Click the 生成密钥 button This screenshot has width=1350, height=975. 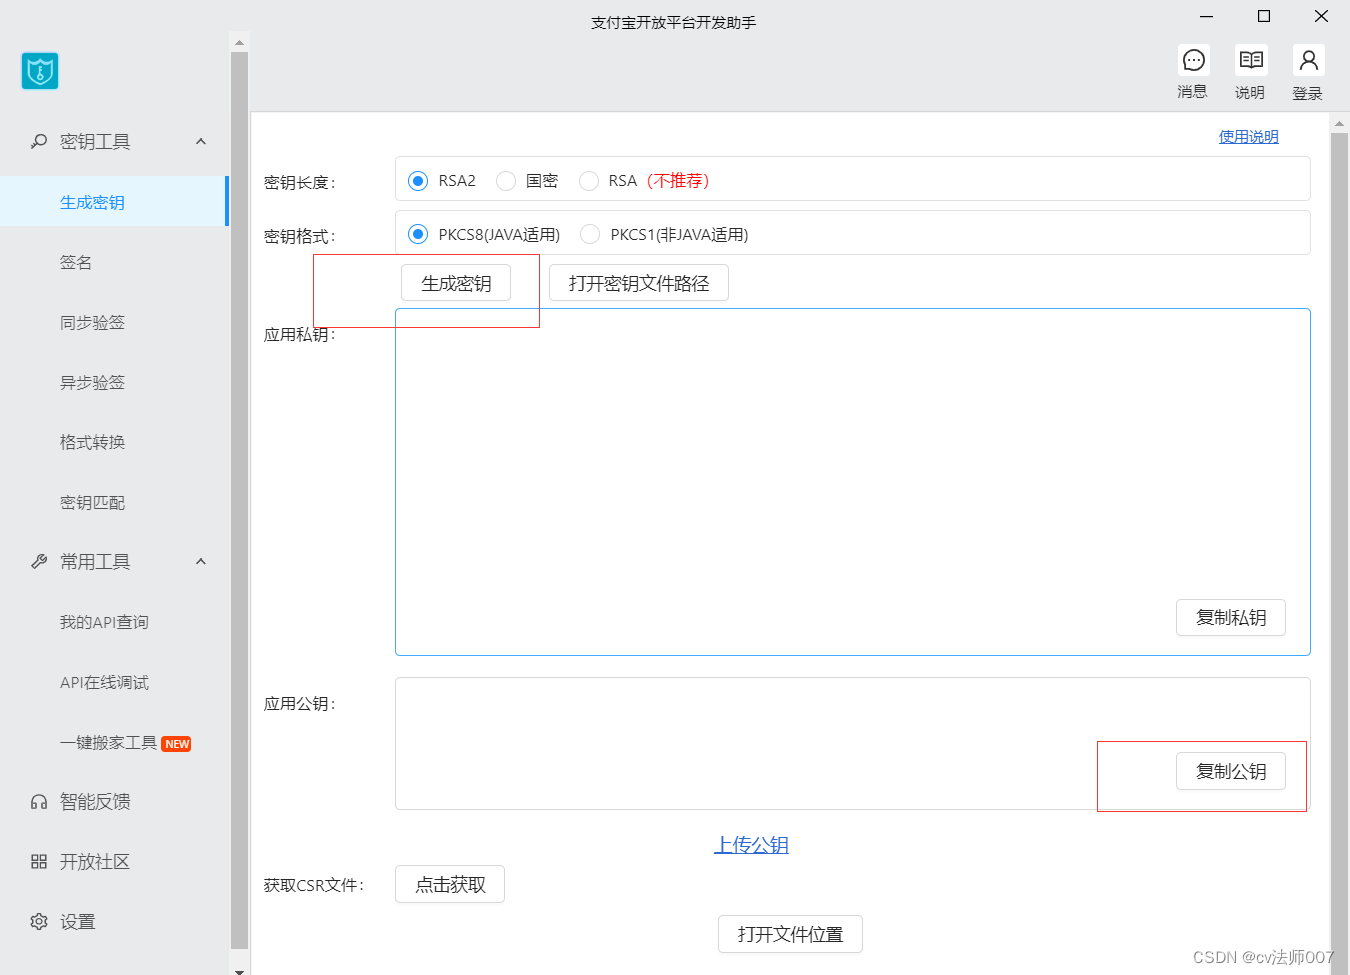click(x=456, y=283)
